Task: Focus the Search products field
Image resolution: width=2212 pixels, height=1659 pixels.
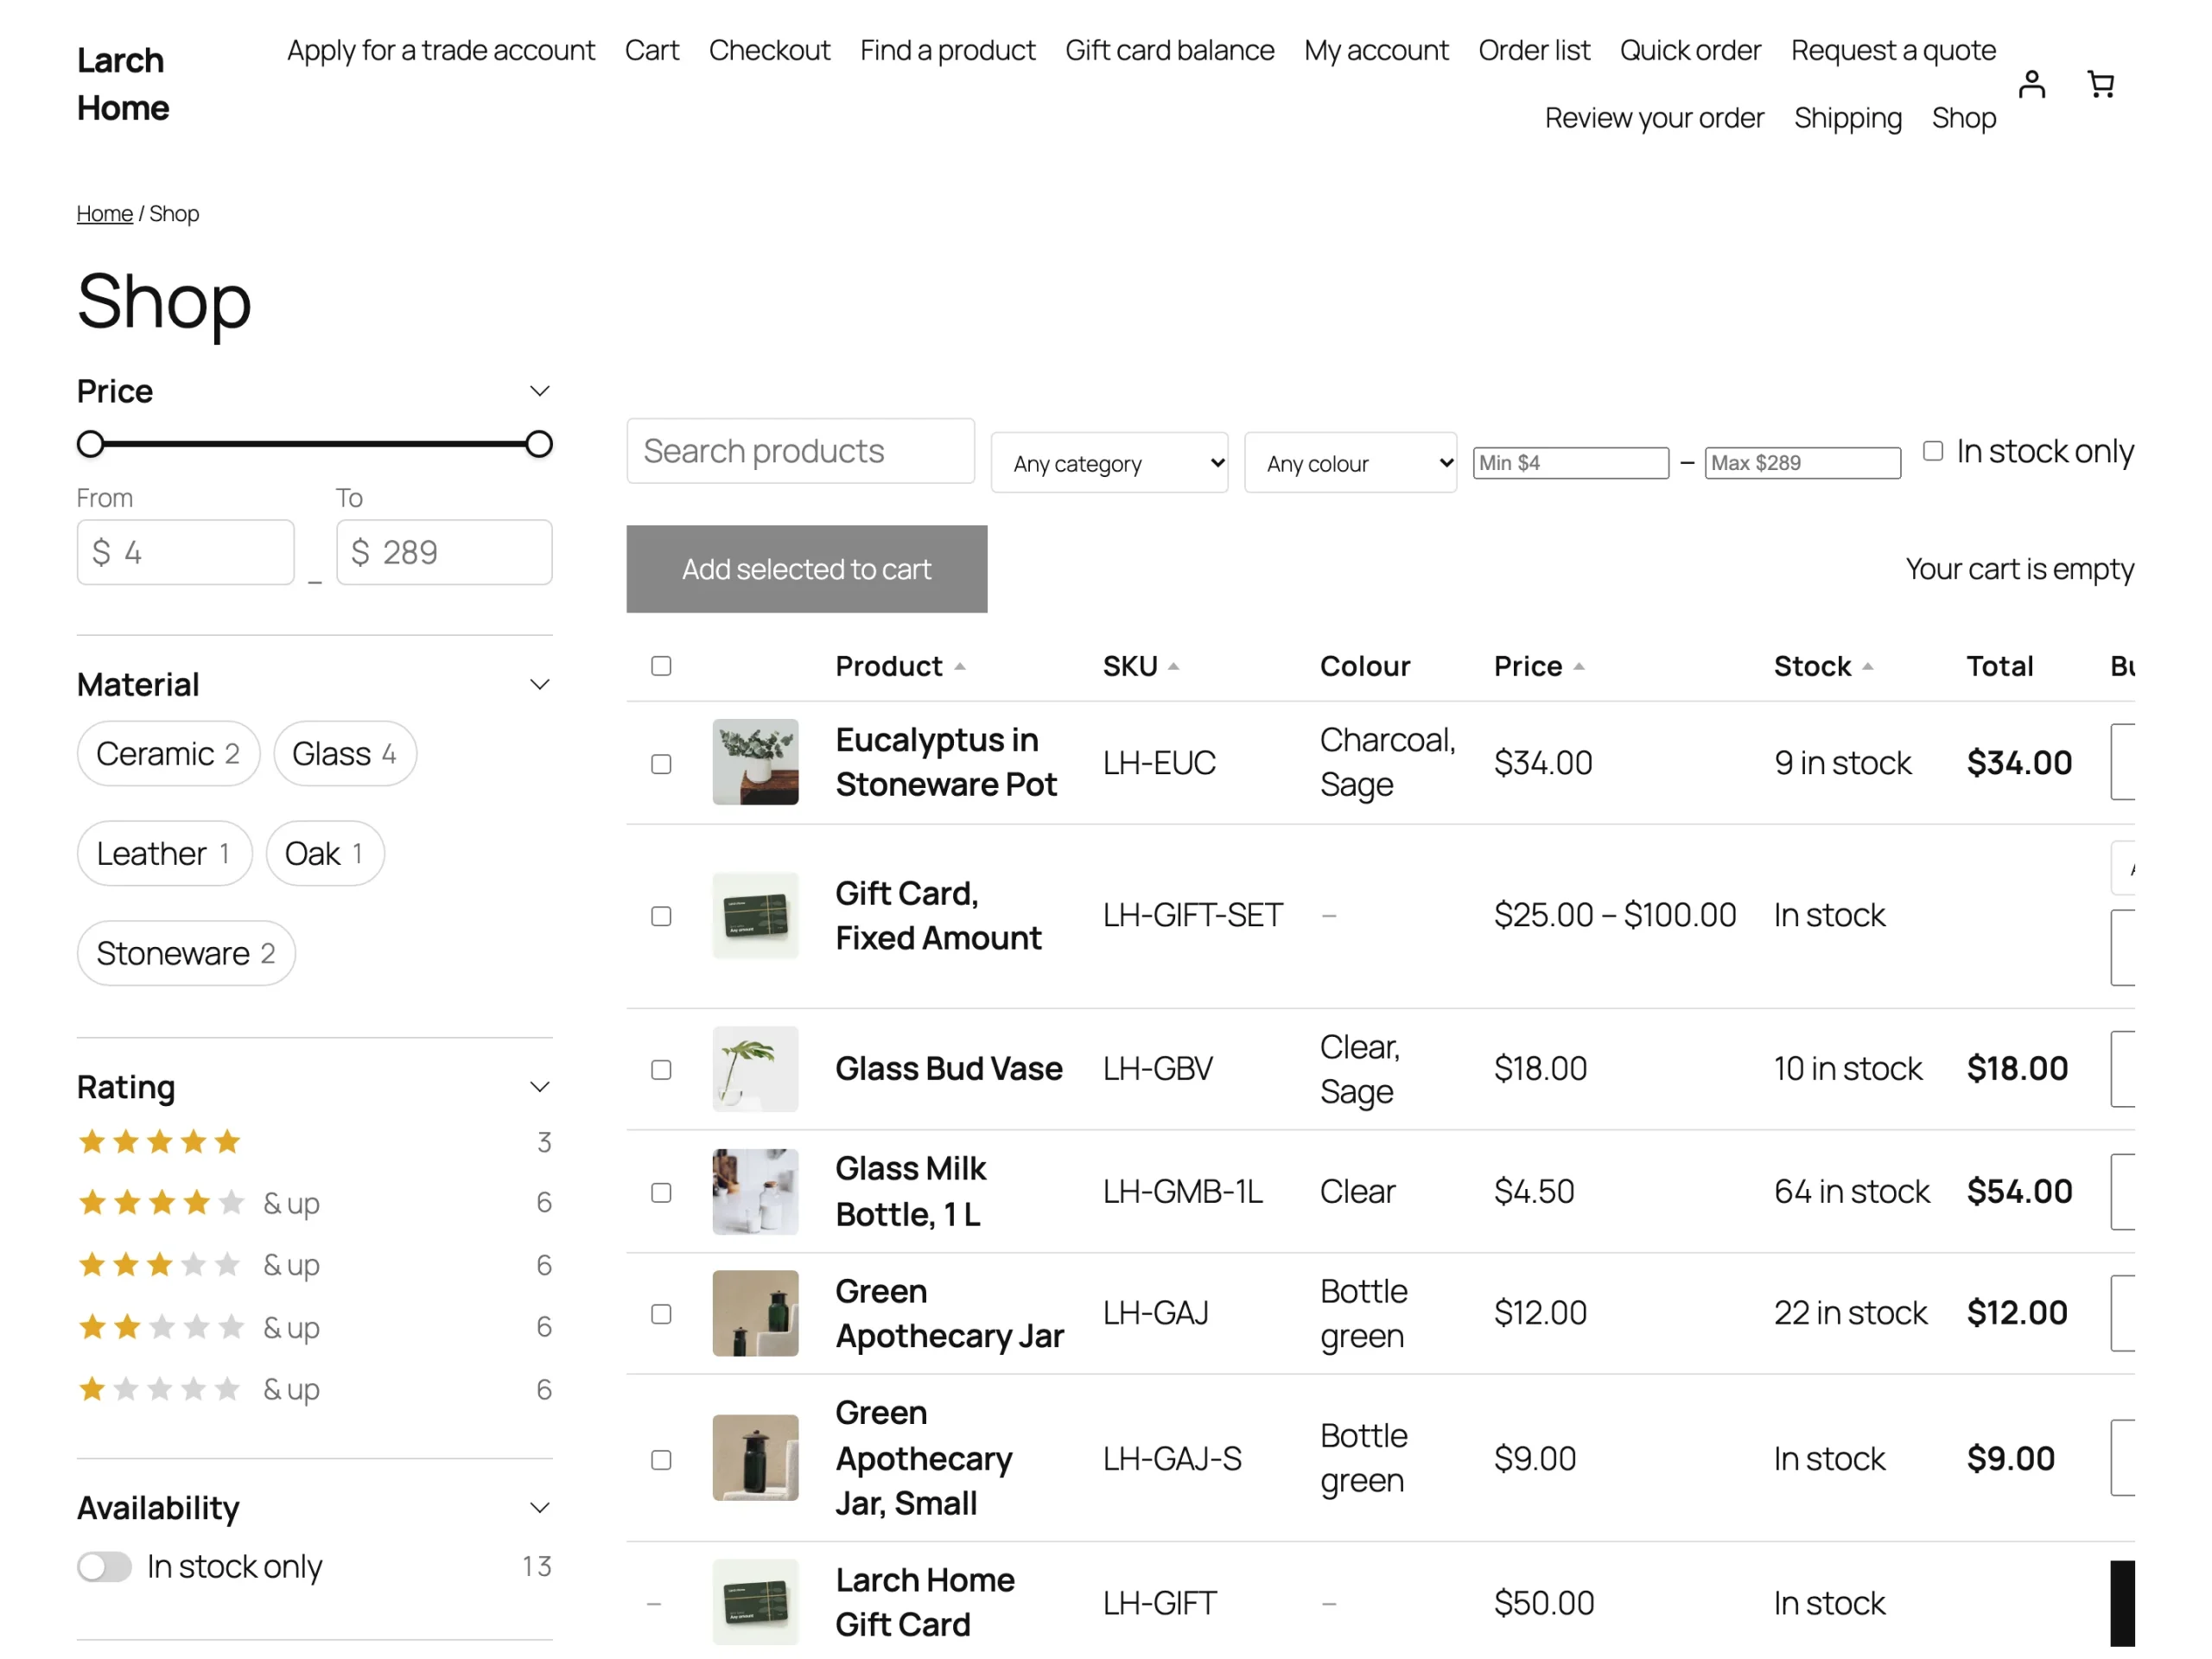Action: 800,451
